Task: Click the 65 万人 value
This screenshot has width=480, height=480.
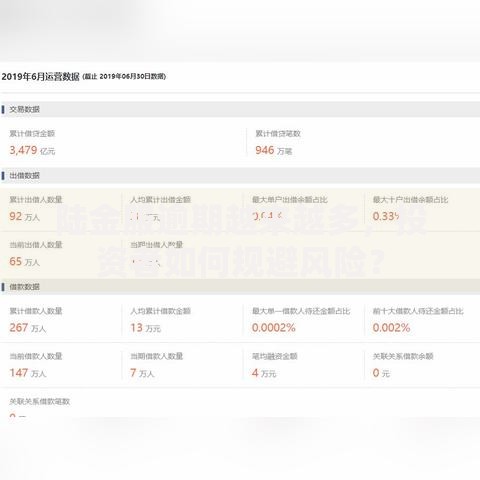Action: point(24,262)
